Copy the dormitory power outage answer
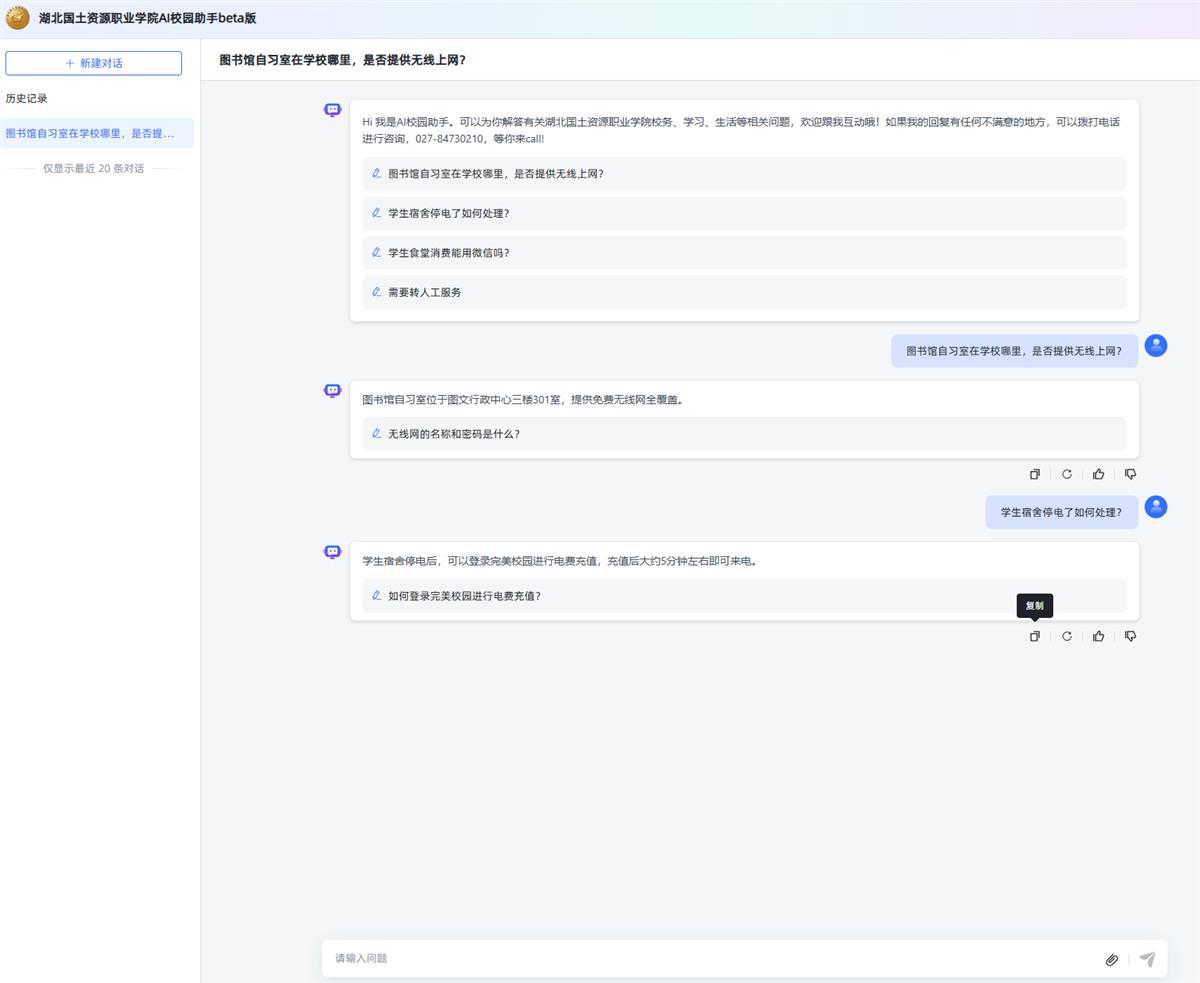1200x983 pixels. coord(1035,636)
